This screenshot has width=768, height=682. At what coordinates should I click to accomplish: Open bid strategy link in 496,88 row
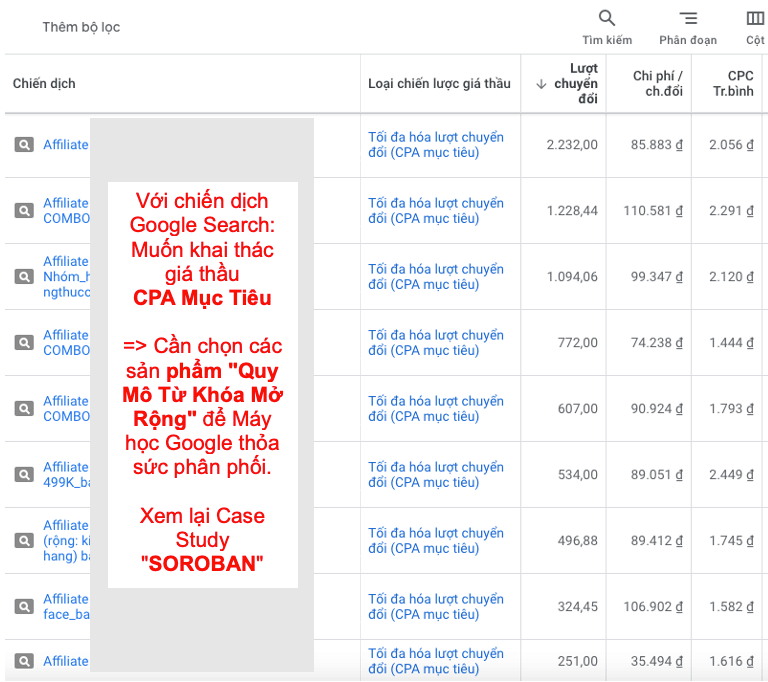click(436, 541)
